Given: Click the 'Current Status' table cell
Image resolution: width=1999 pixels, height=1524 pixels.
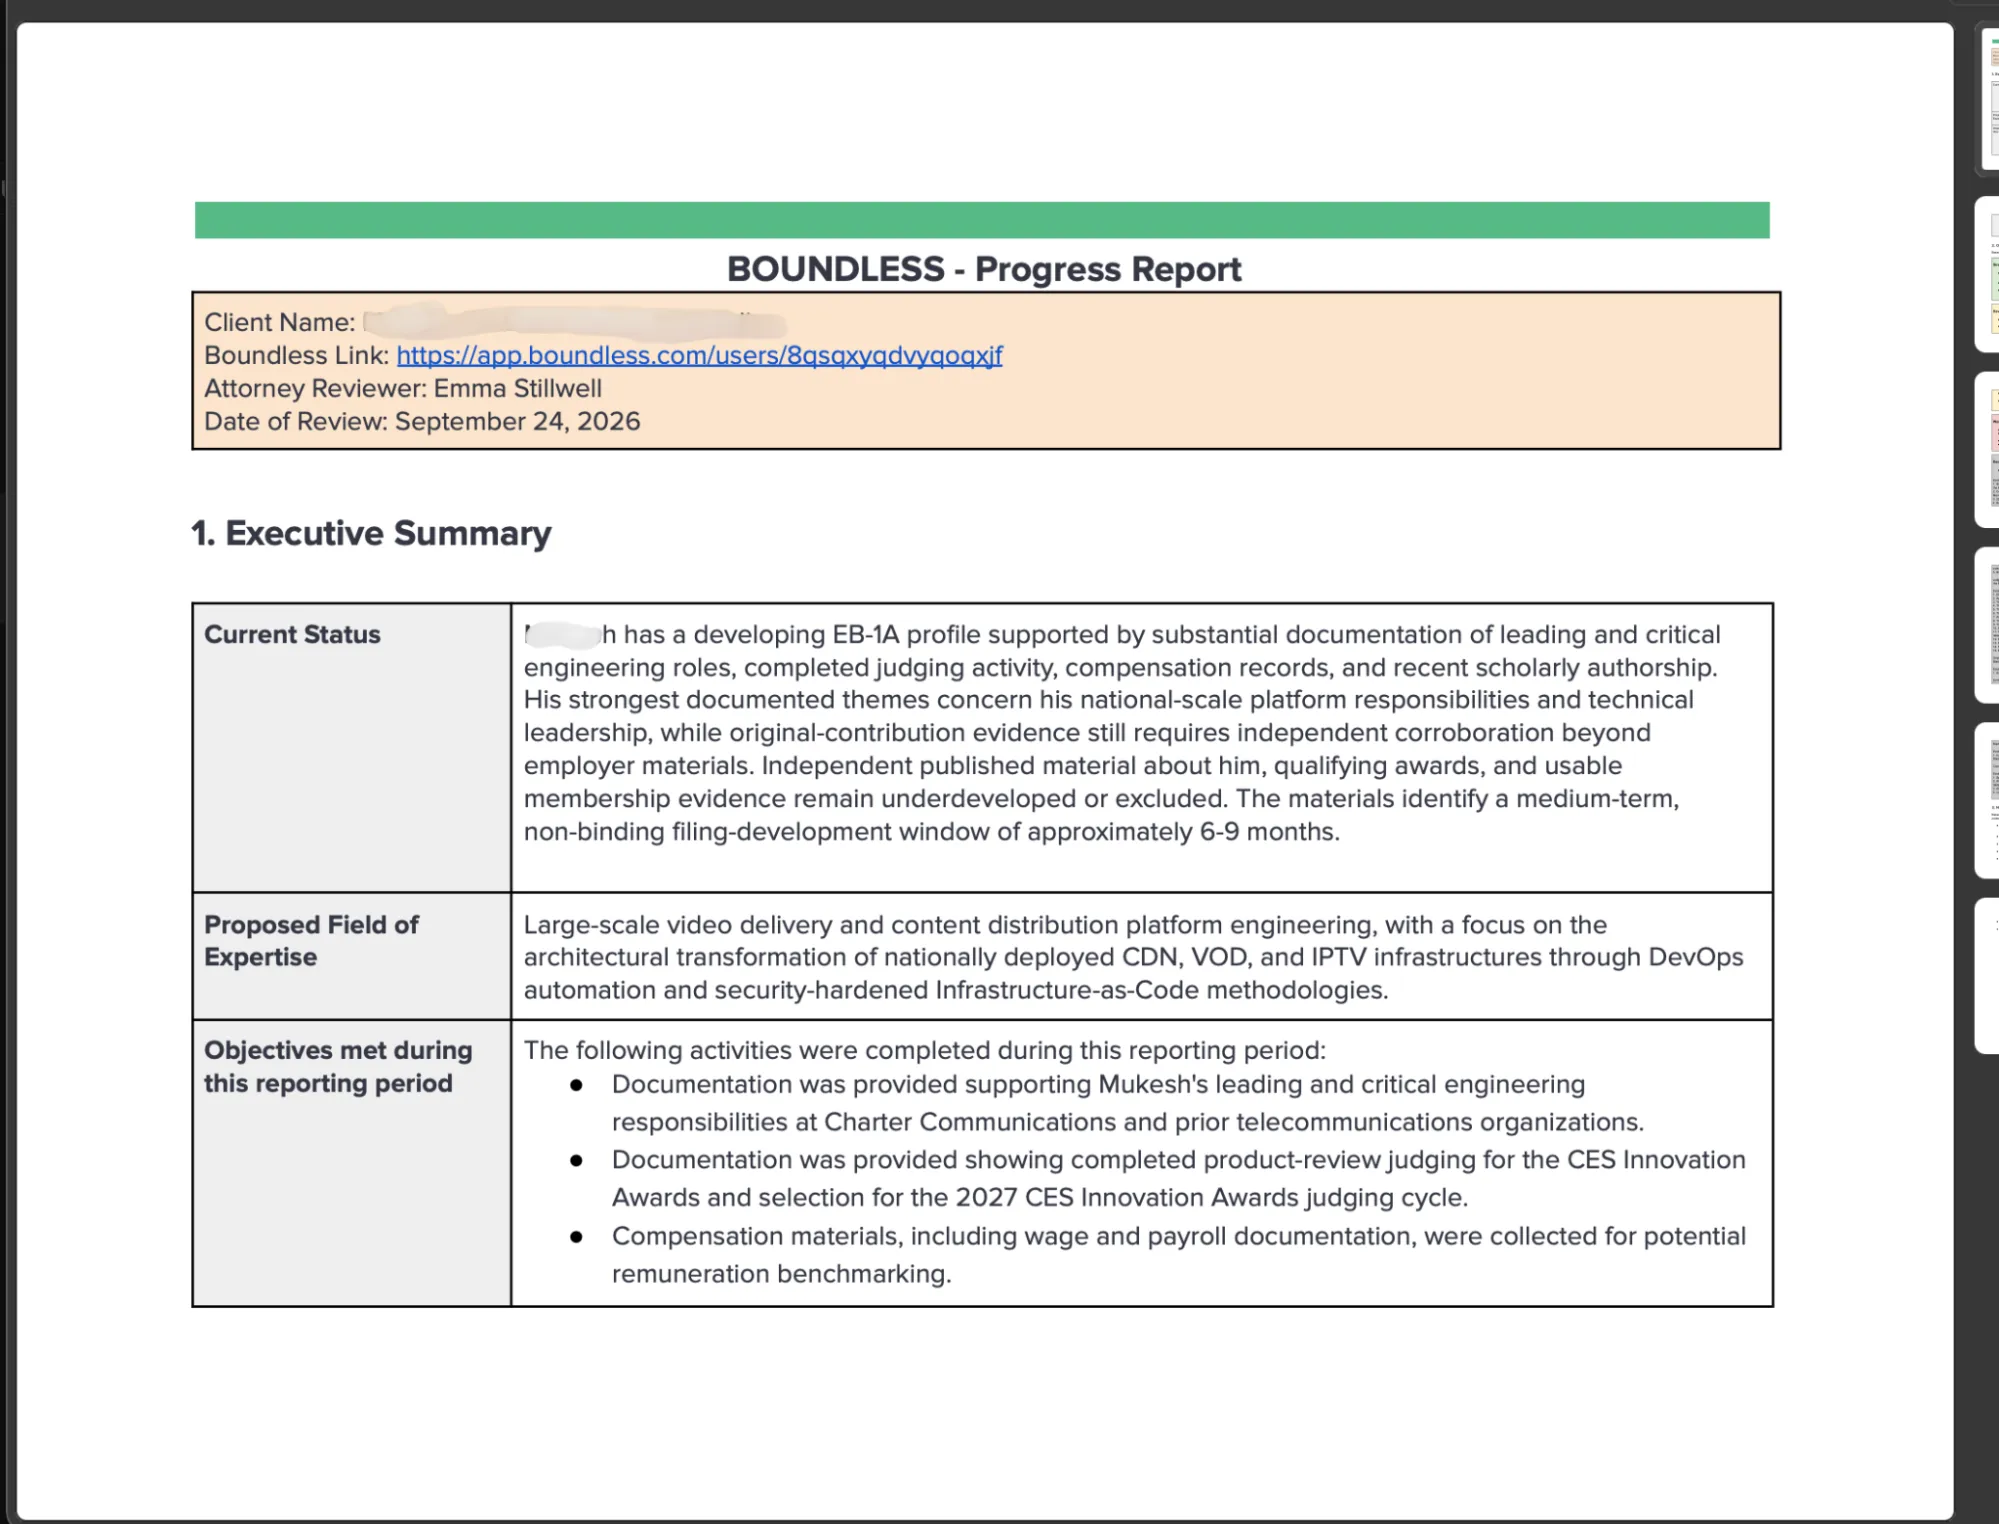Looking at the screenshot, I should click(x=351, y=747).
